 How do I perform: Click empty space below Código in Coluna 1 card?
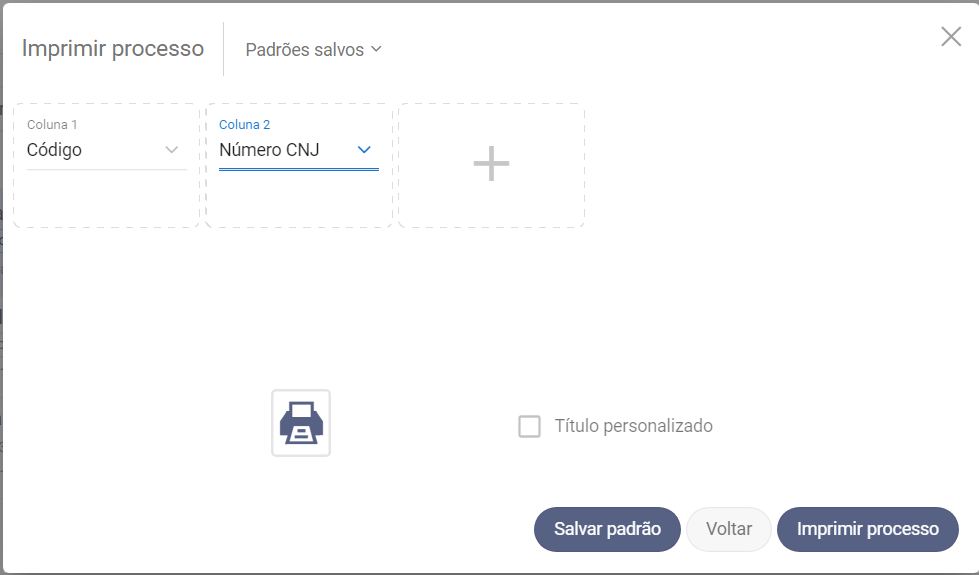[106, 200]
